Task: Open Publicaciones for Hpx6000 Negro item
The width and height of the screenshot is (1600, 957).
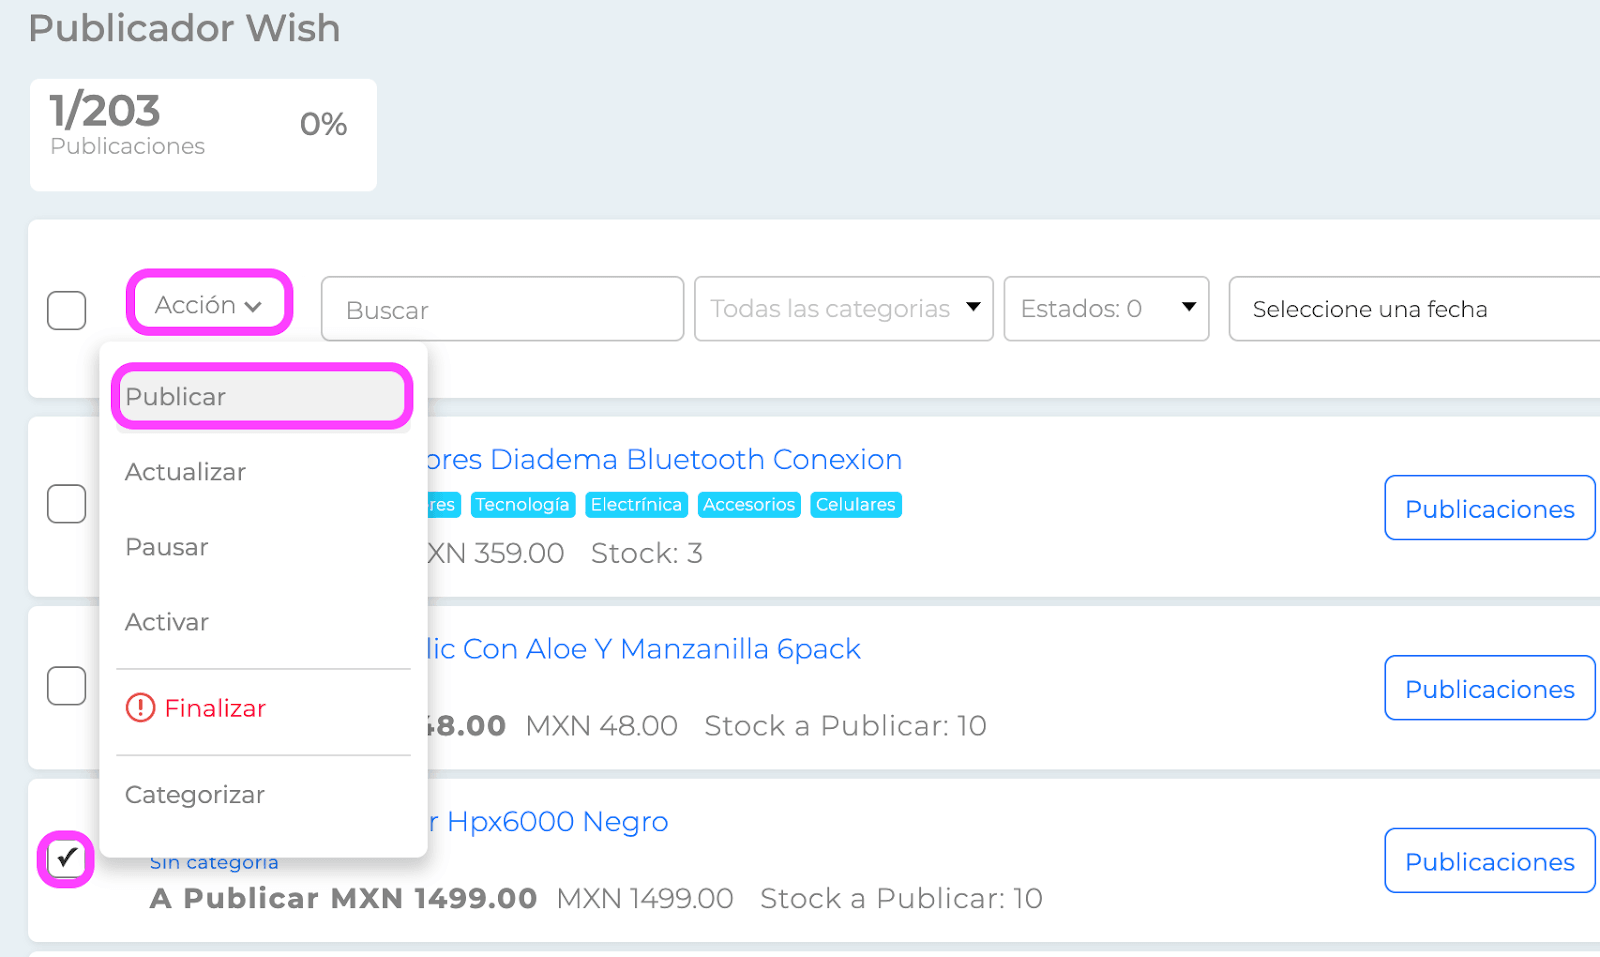Action: point(1489,861)
